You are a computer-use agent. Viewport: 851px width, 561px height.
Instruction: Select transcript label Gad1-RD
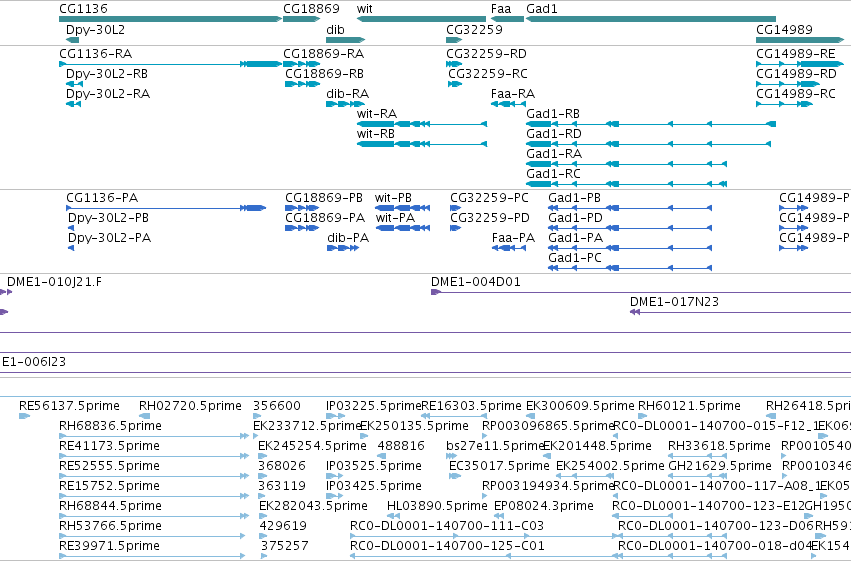coord(554,134)
